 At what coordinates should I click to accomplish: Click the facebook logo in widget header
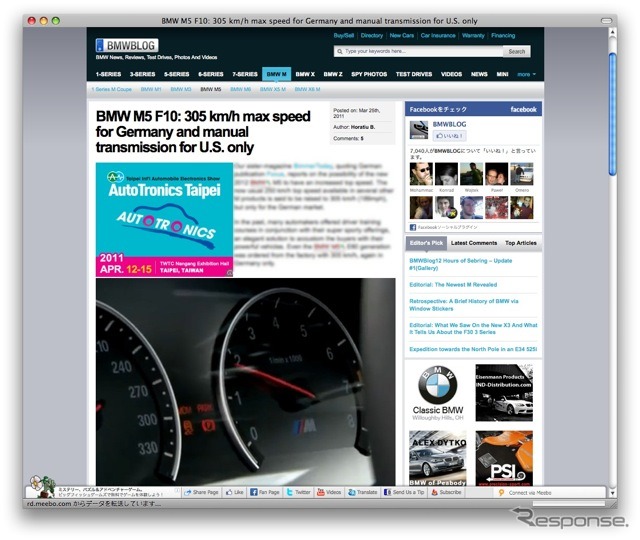(x=523, y=109)
